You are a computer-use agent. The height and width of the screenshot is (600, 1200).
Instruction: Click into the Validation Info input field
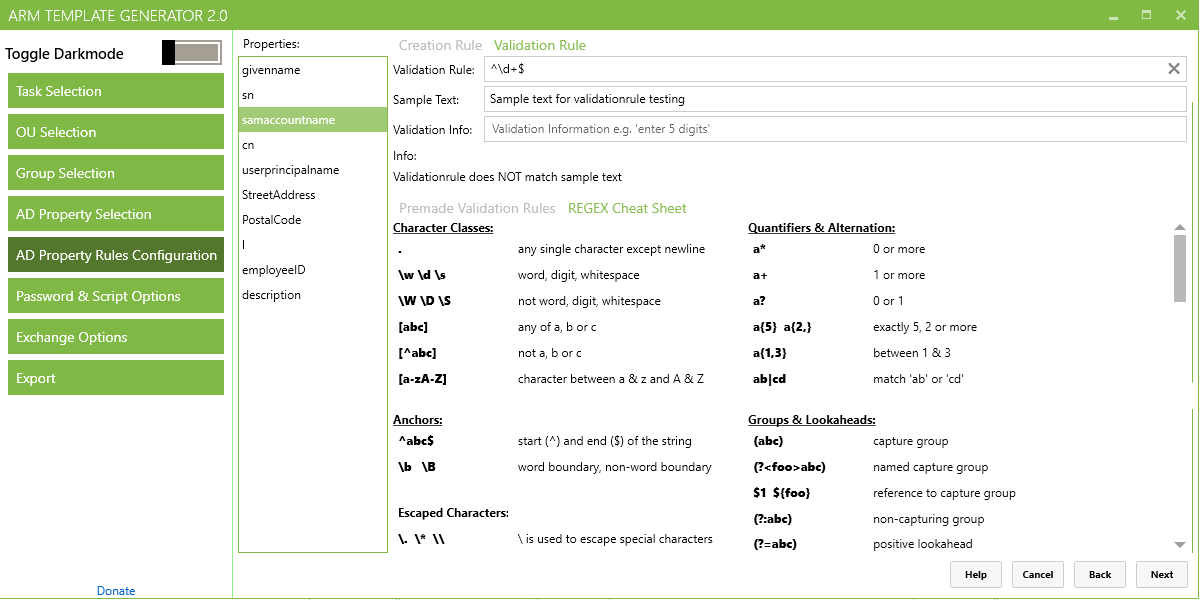coord(835,129)
